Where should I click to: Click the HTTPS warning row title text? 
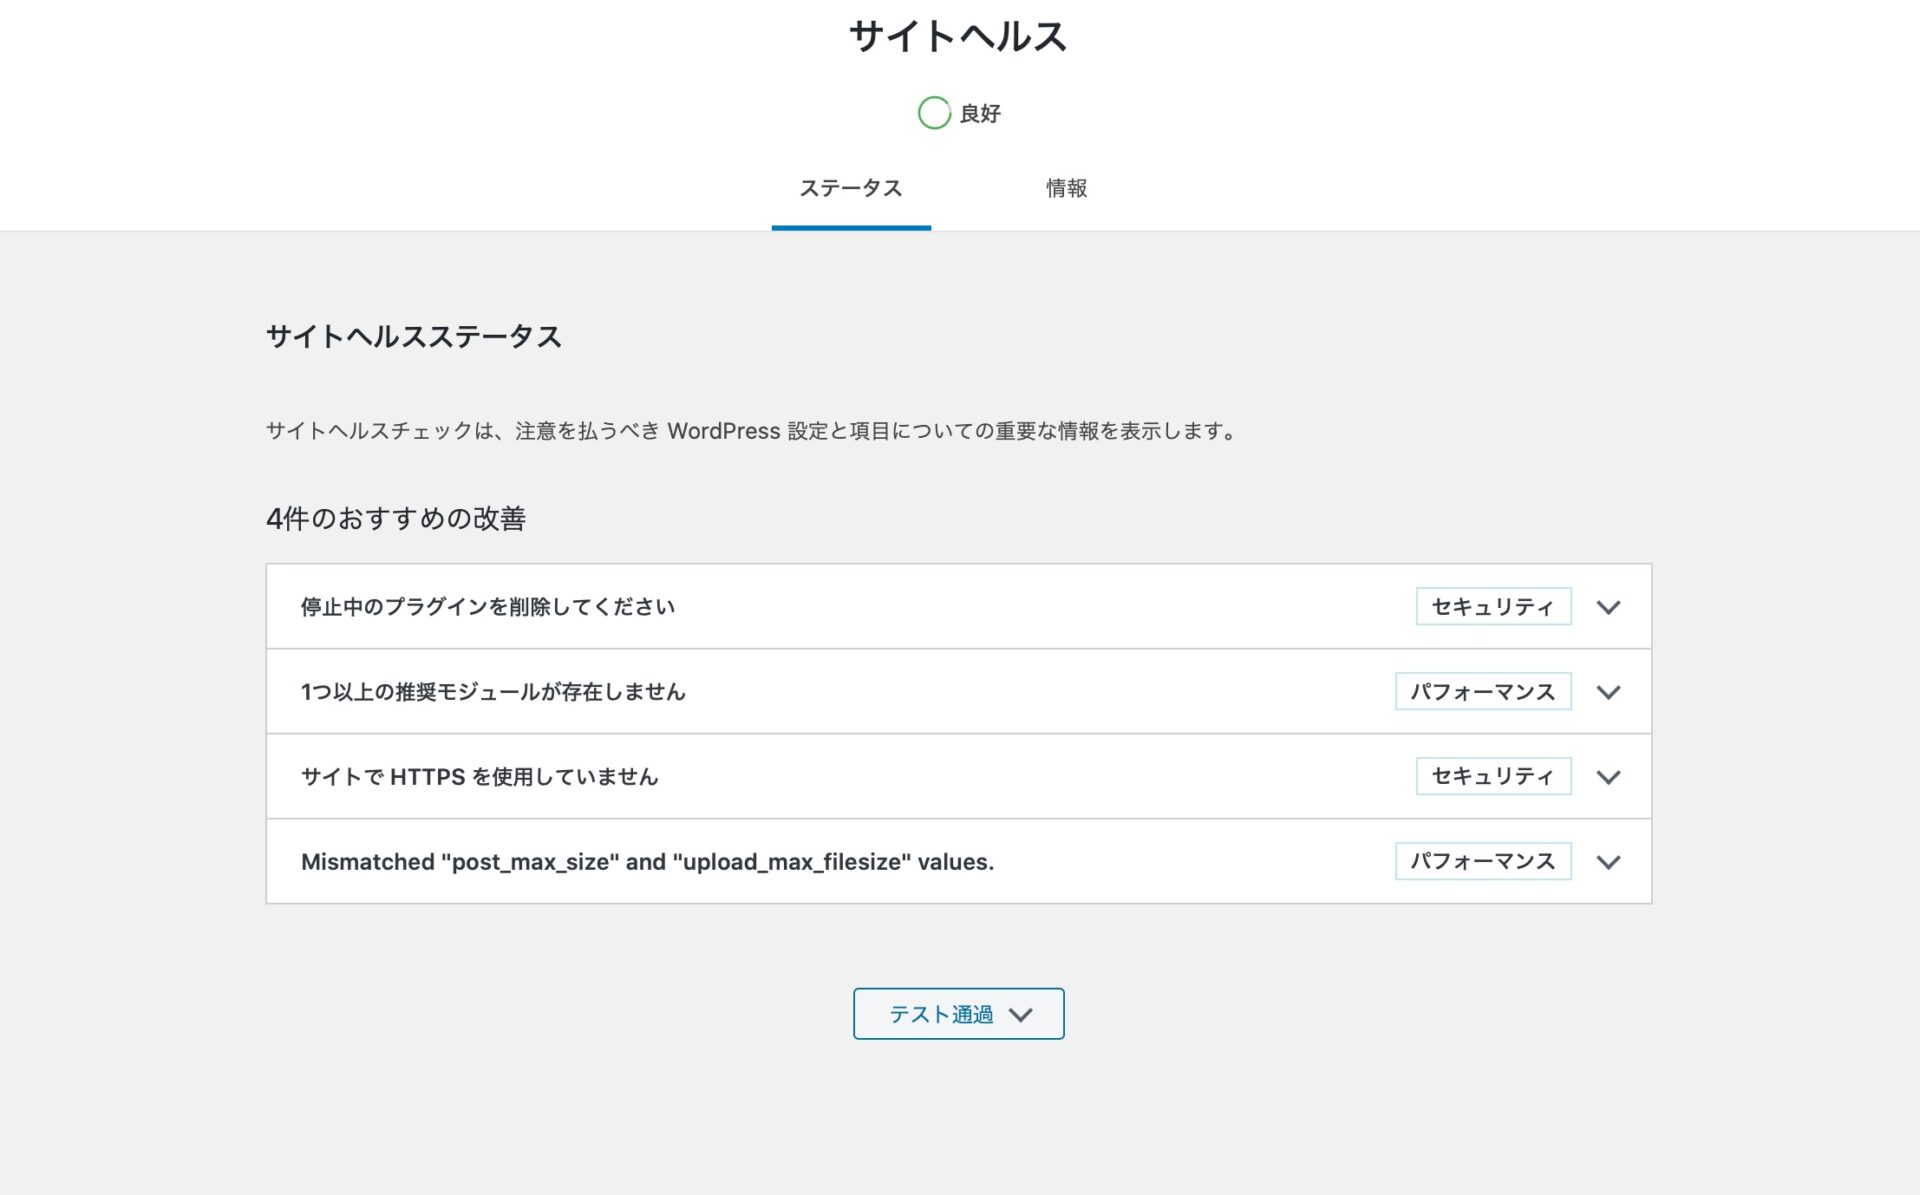point(479,776)
